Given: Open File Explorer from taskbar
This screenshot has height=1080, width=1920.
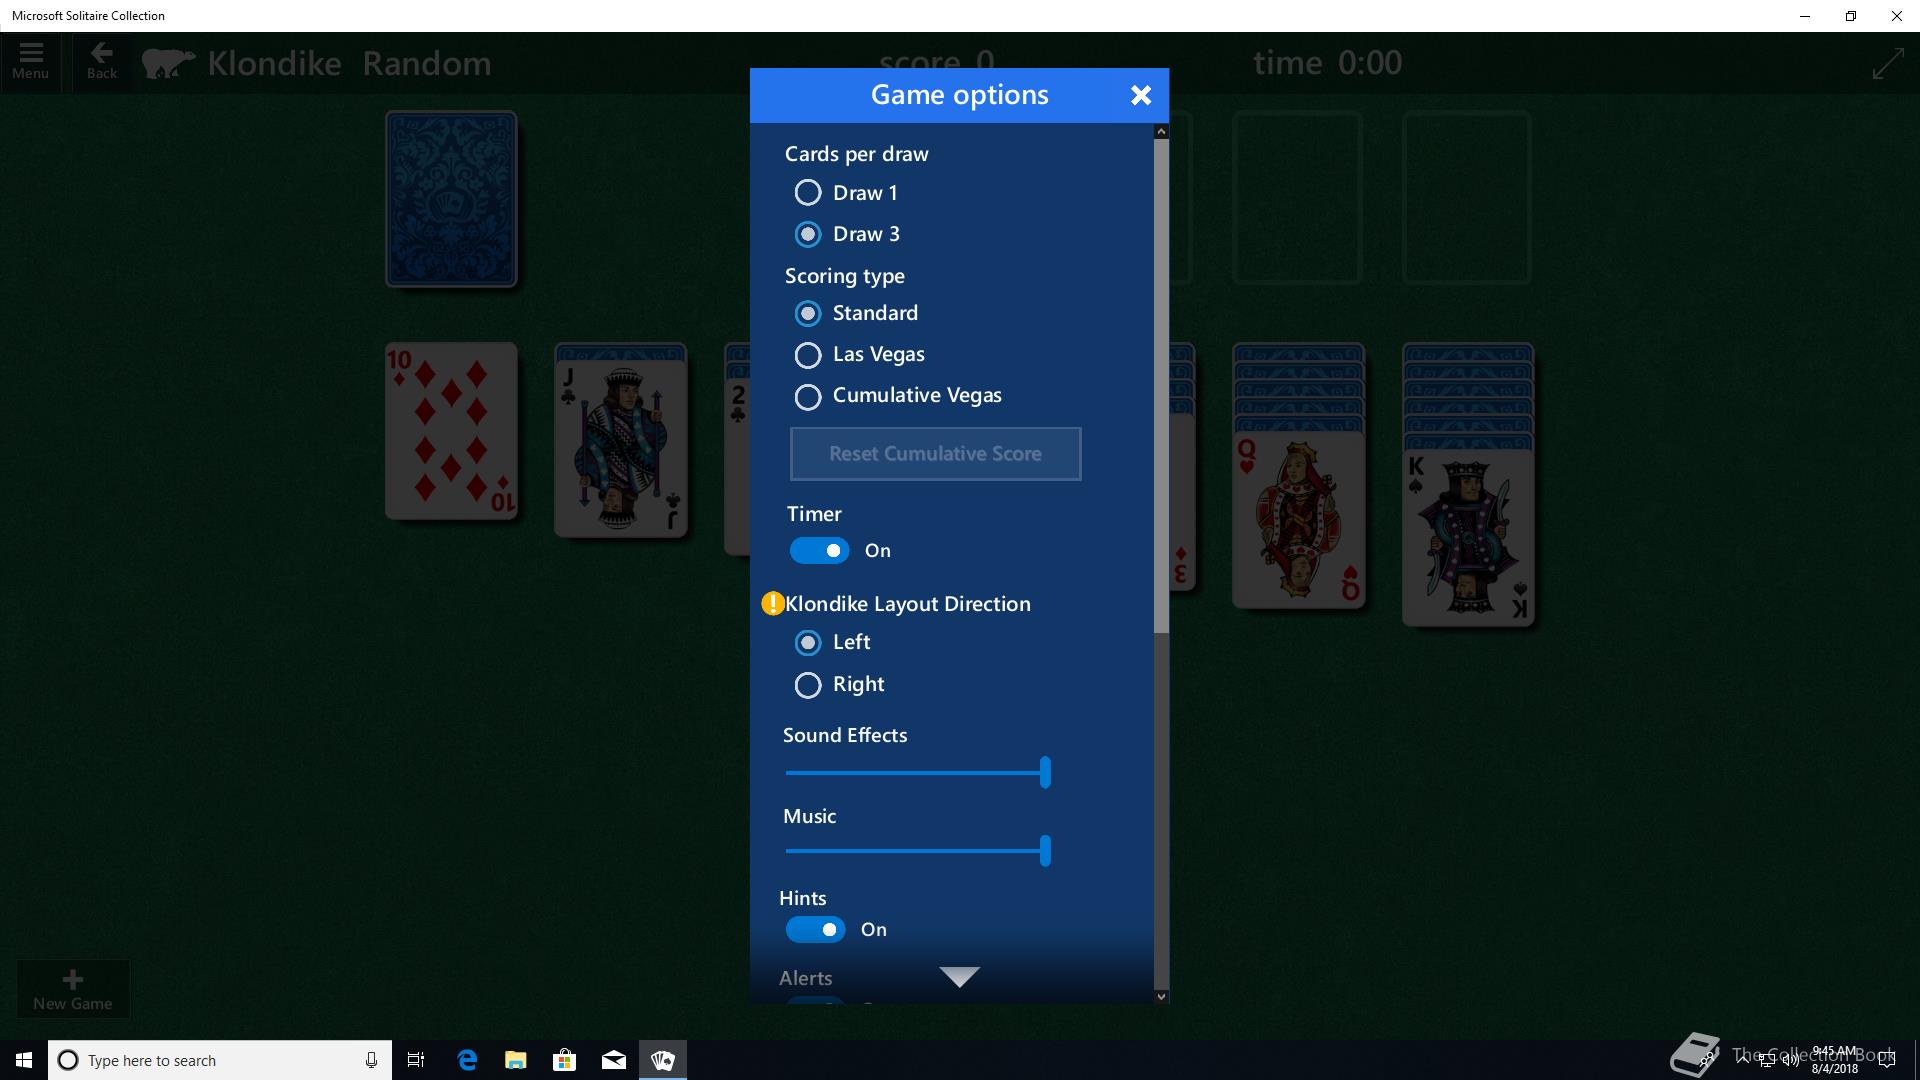Looking at the screenshot, I should pos(516,1060).
